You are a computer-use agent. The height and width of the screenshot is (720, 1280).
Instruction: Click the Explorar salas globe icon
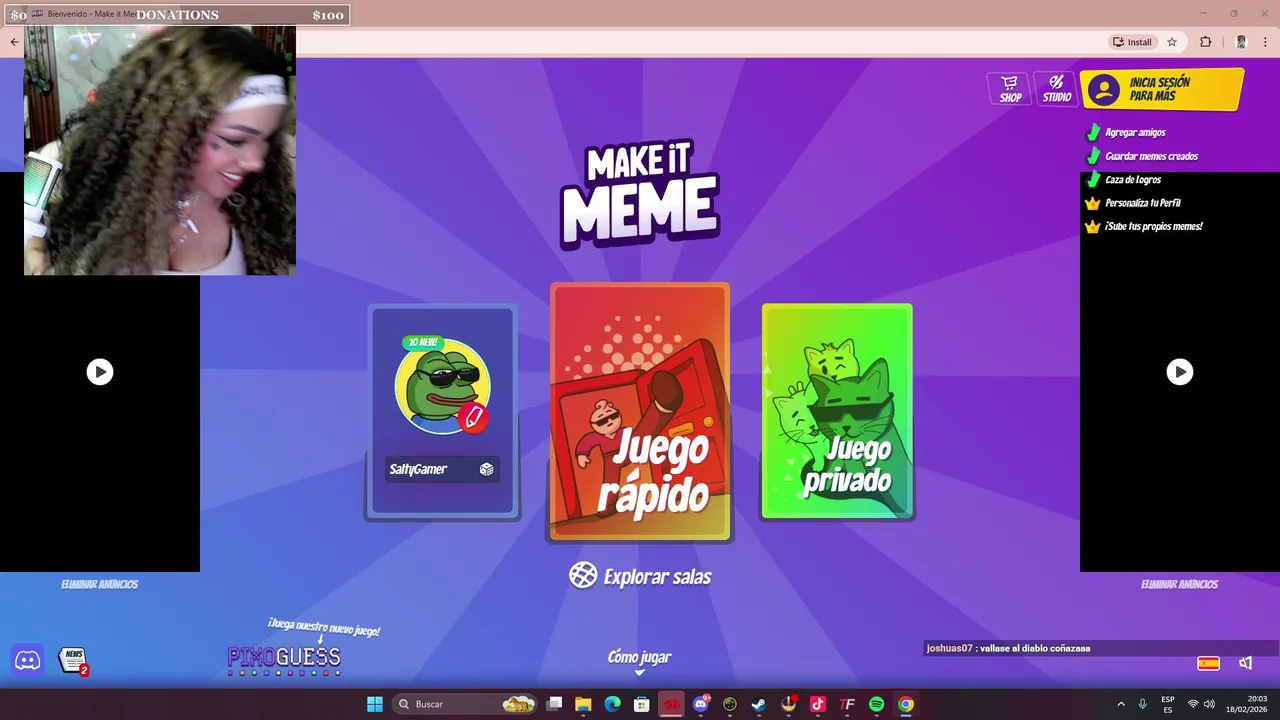coord(583,575)
